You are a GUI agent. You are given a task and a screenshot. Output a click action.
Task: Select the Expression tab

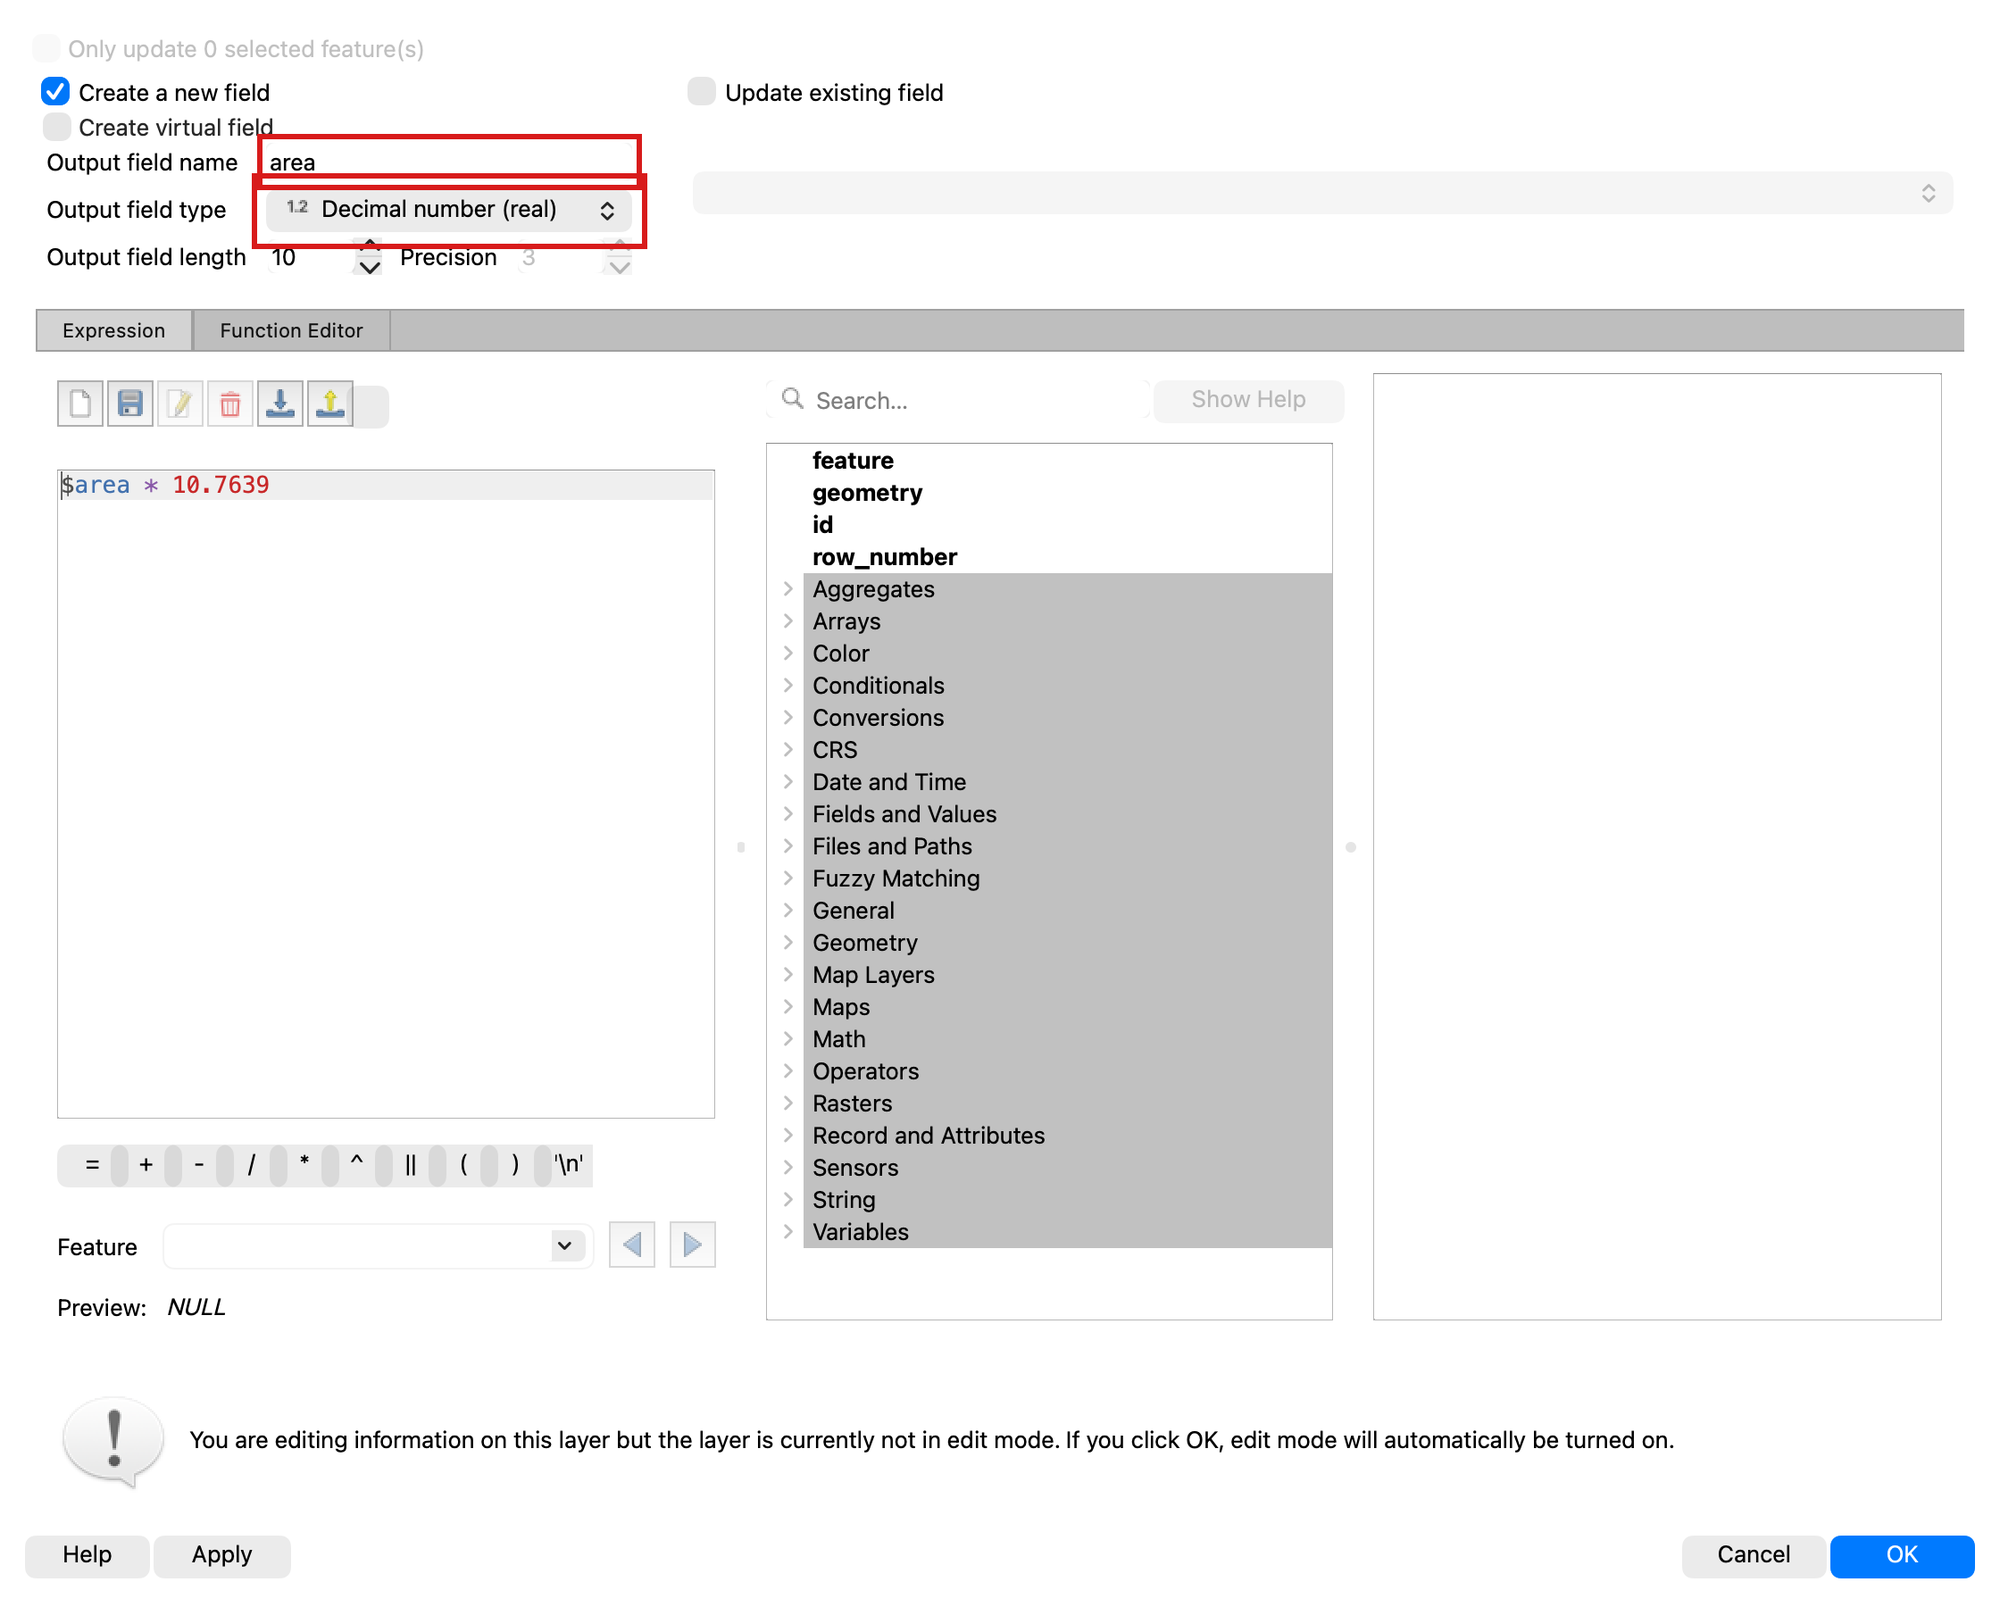coord(114,331)
